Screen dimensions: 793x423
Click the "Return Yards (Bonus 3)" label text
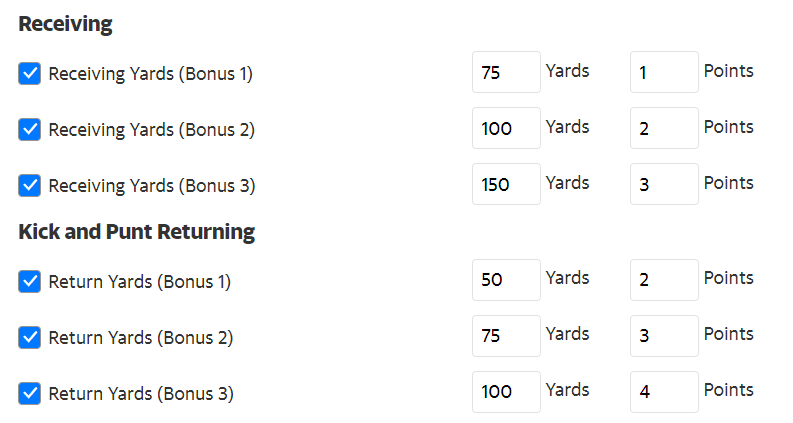point(140,394)
